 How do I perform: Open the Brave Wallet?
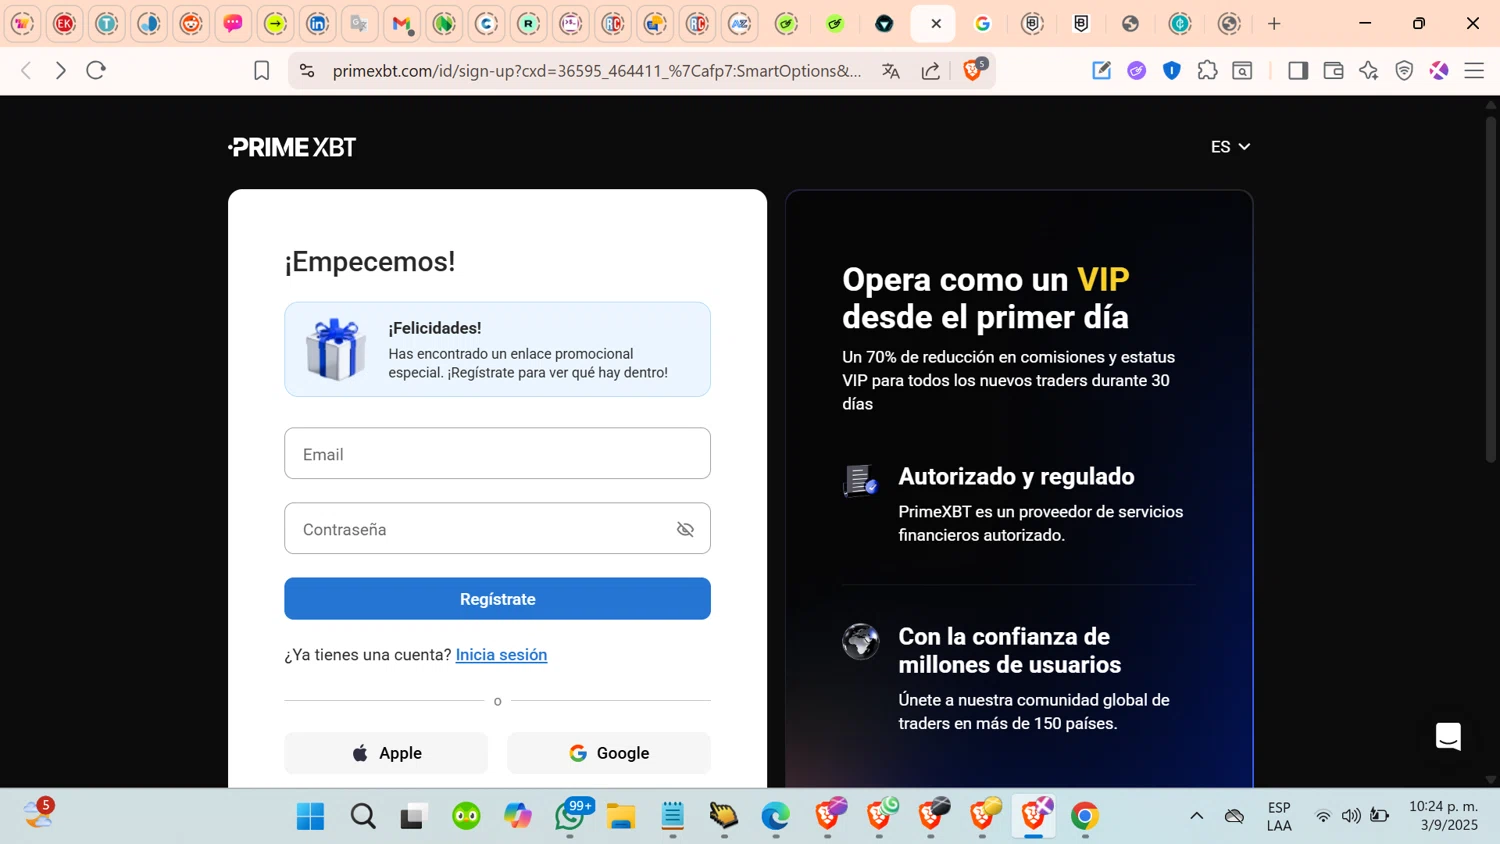1333,70
